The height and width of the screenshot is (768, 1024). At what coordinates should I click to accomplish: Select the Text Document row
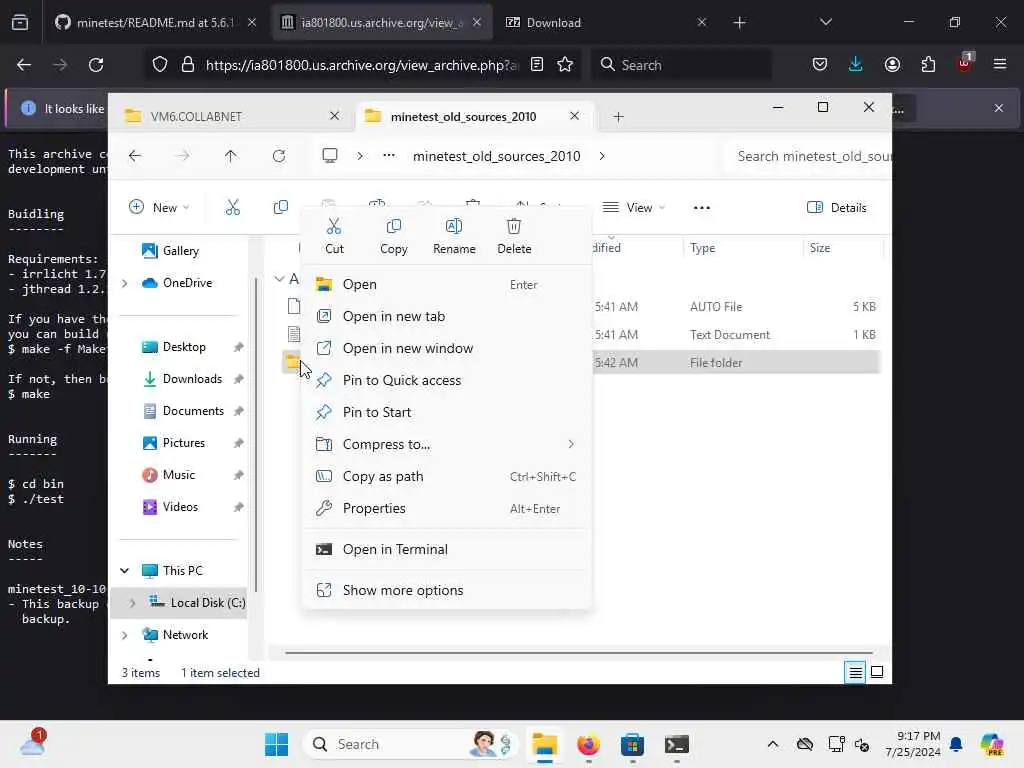coord(581,334)
